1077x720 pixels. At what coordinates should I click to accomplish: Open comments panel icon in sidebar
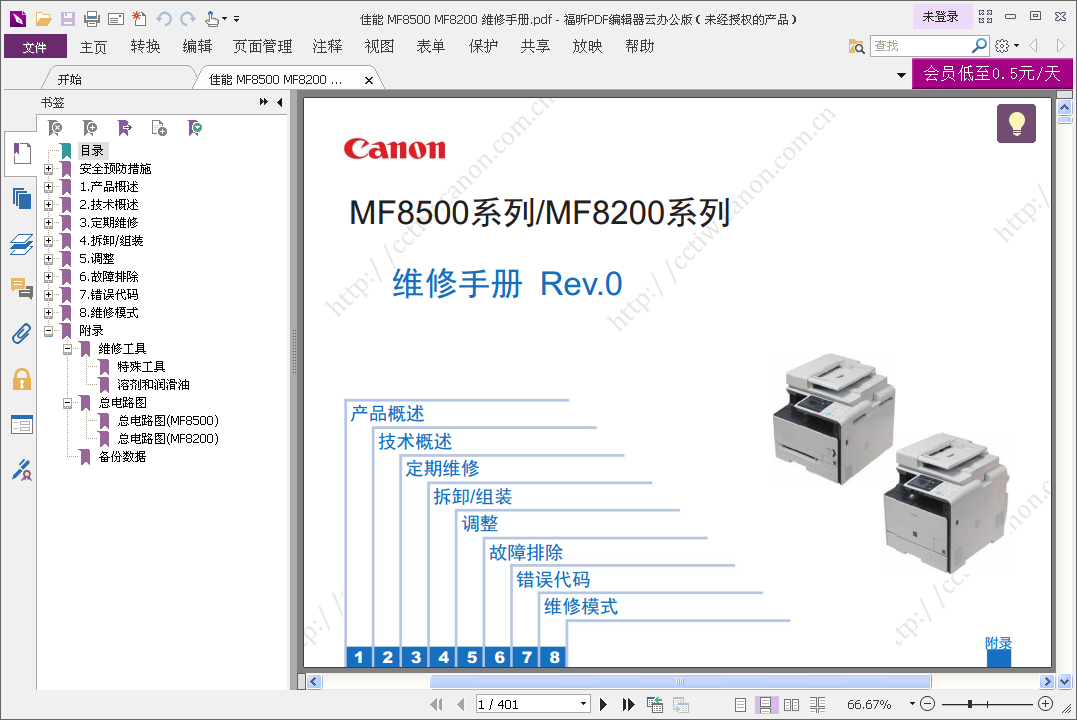click(22, 289)
